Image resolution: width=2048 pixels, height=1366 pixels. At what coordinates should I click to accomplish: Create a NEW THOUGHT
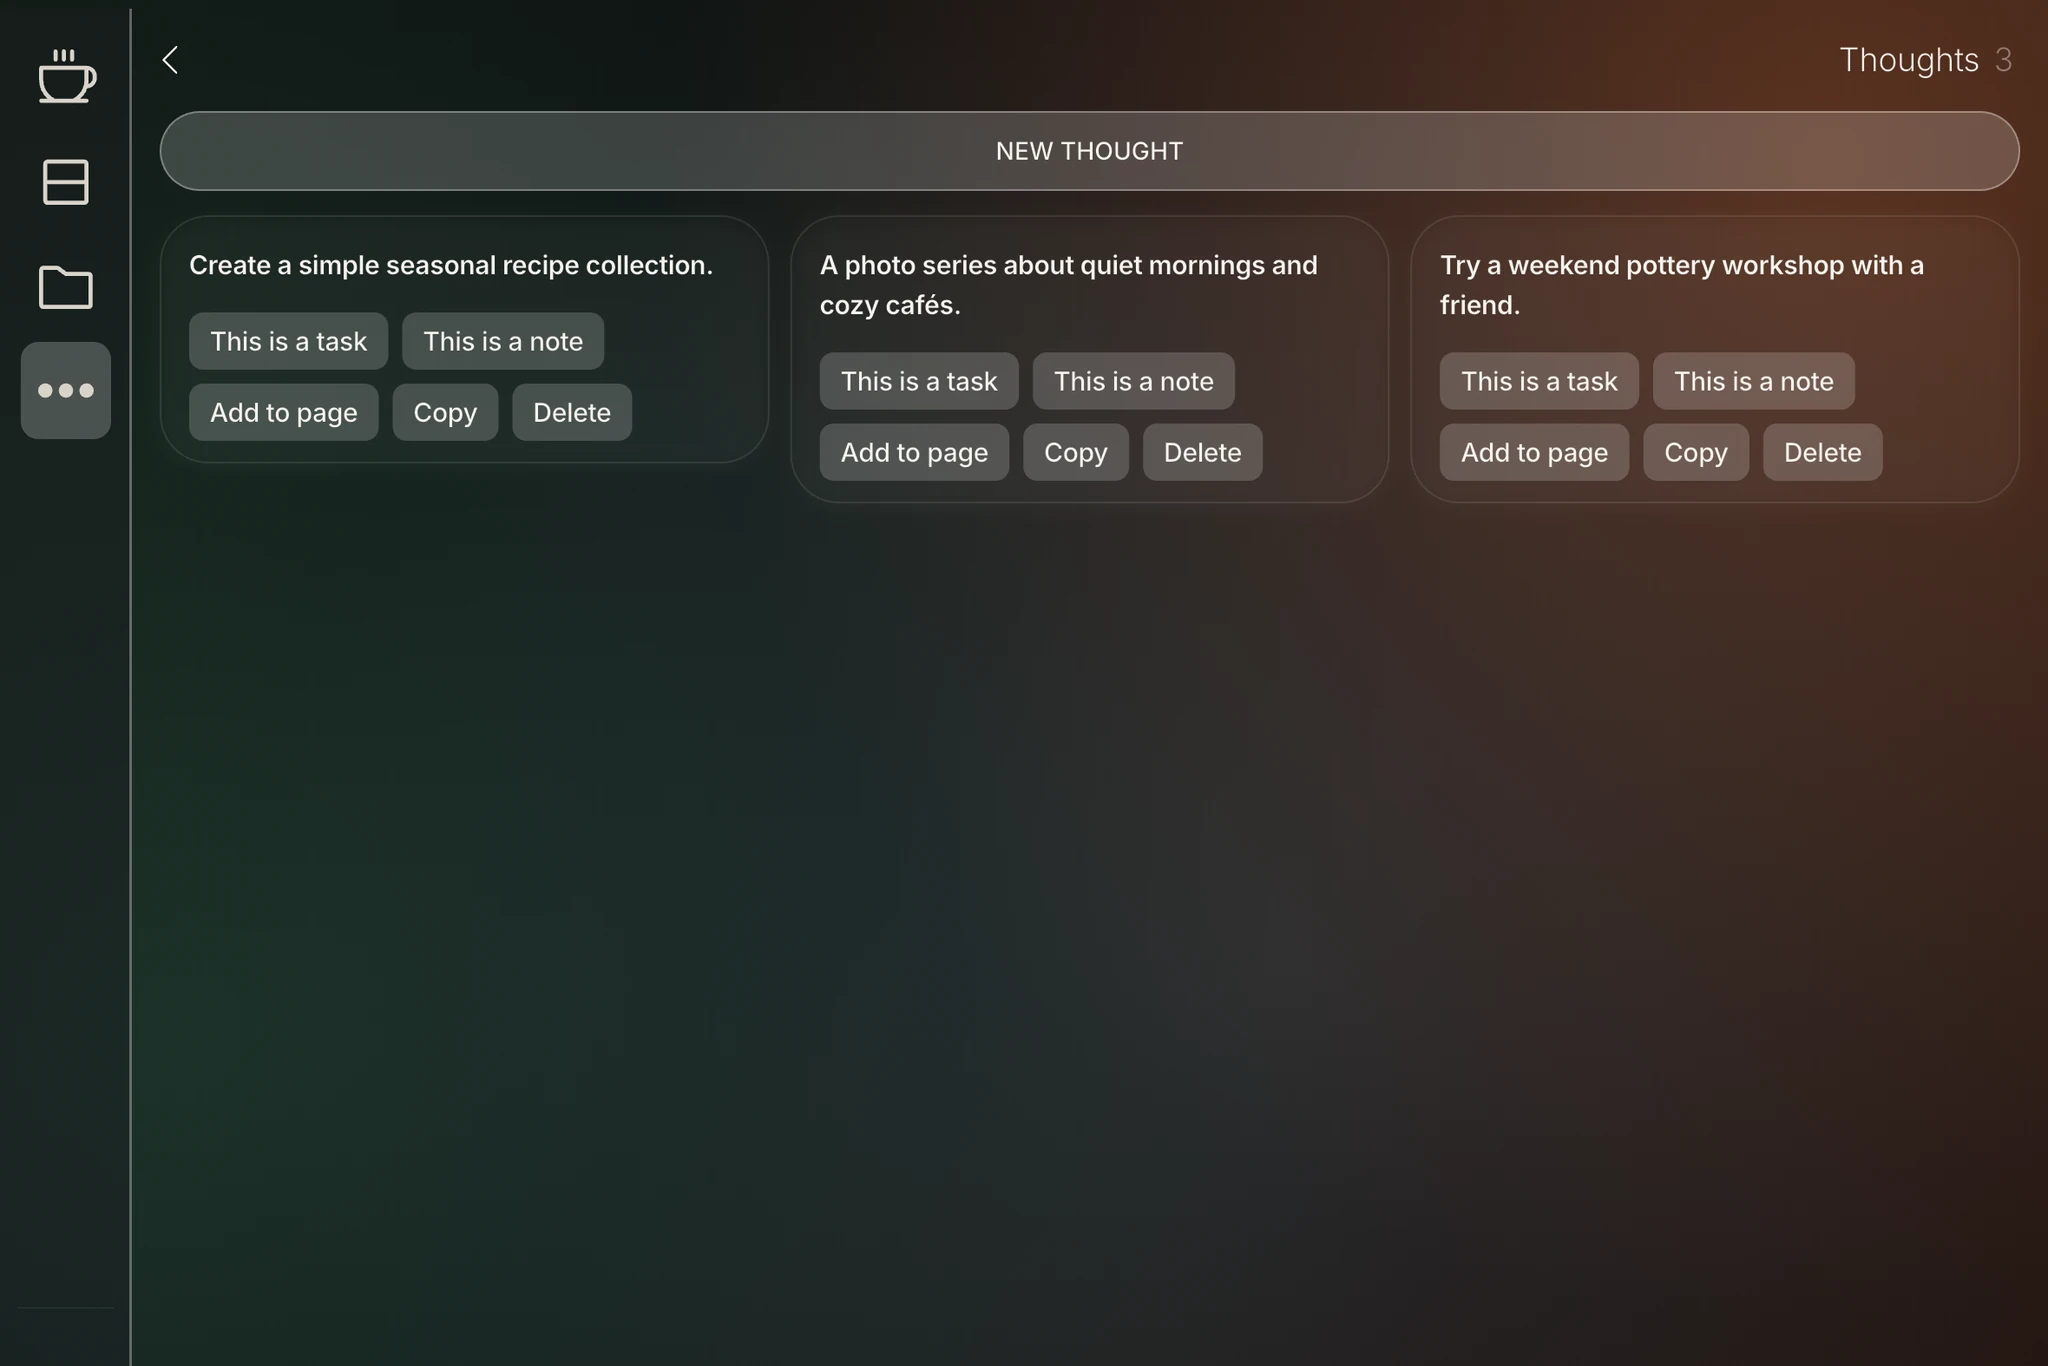(1089, 151)
